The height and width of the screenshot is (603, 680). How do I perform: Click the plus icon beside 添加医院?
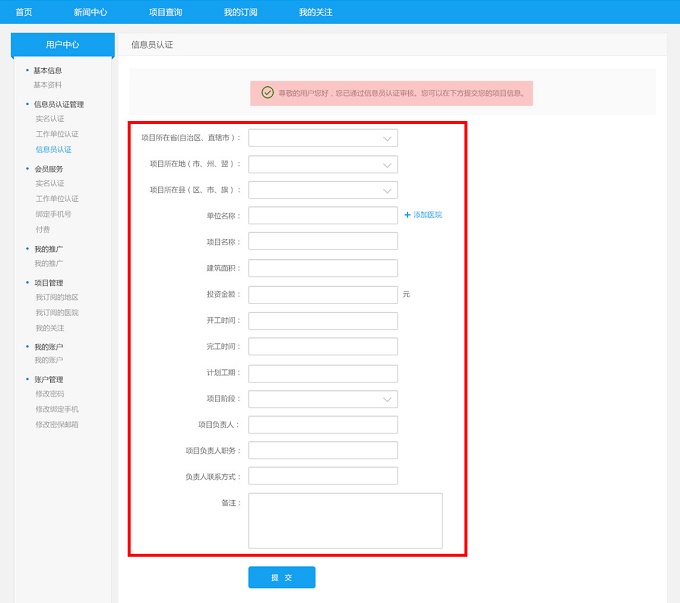point(407,215)
